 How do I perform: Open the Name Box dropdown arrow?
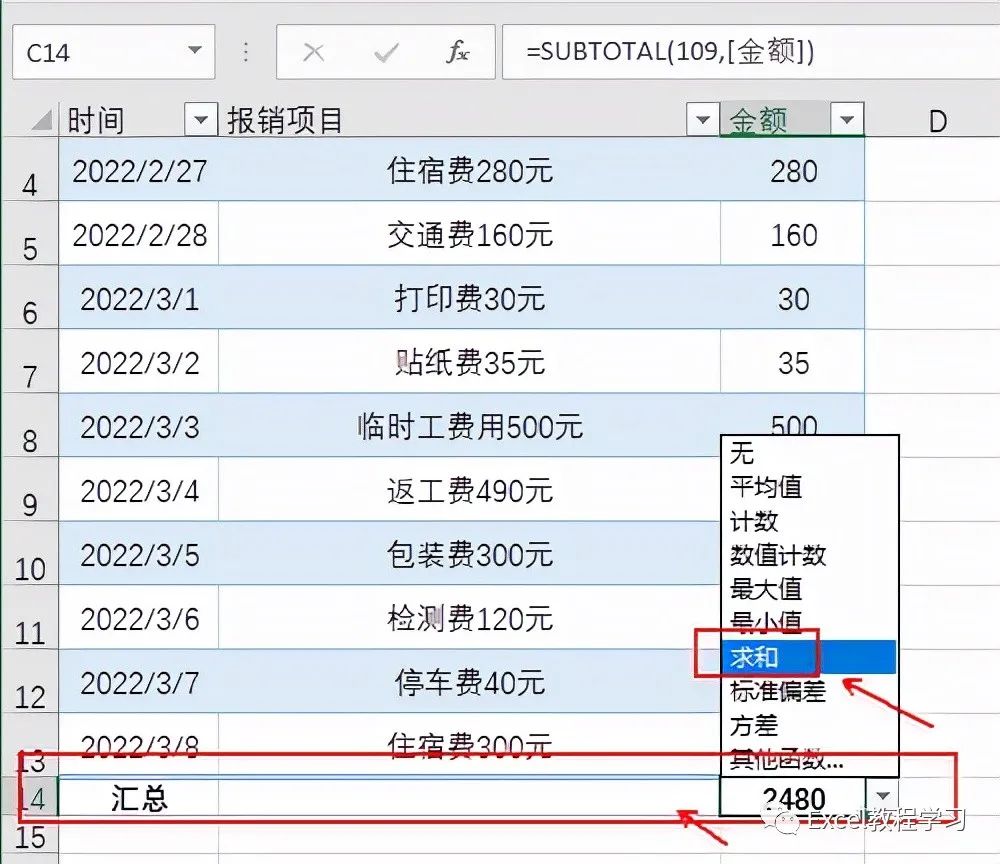click(x=195, y=50)
